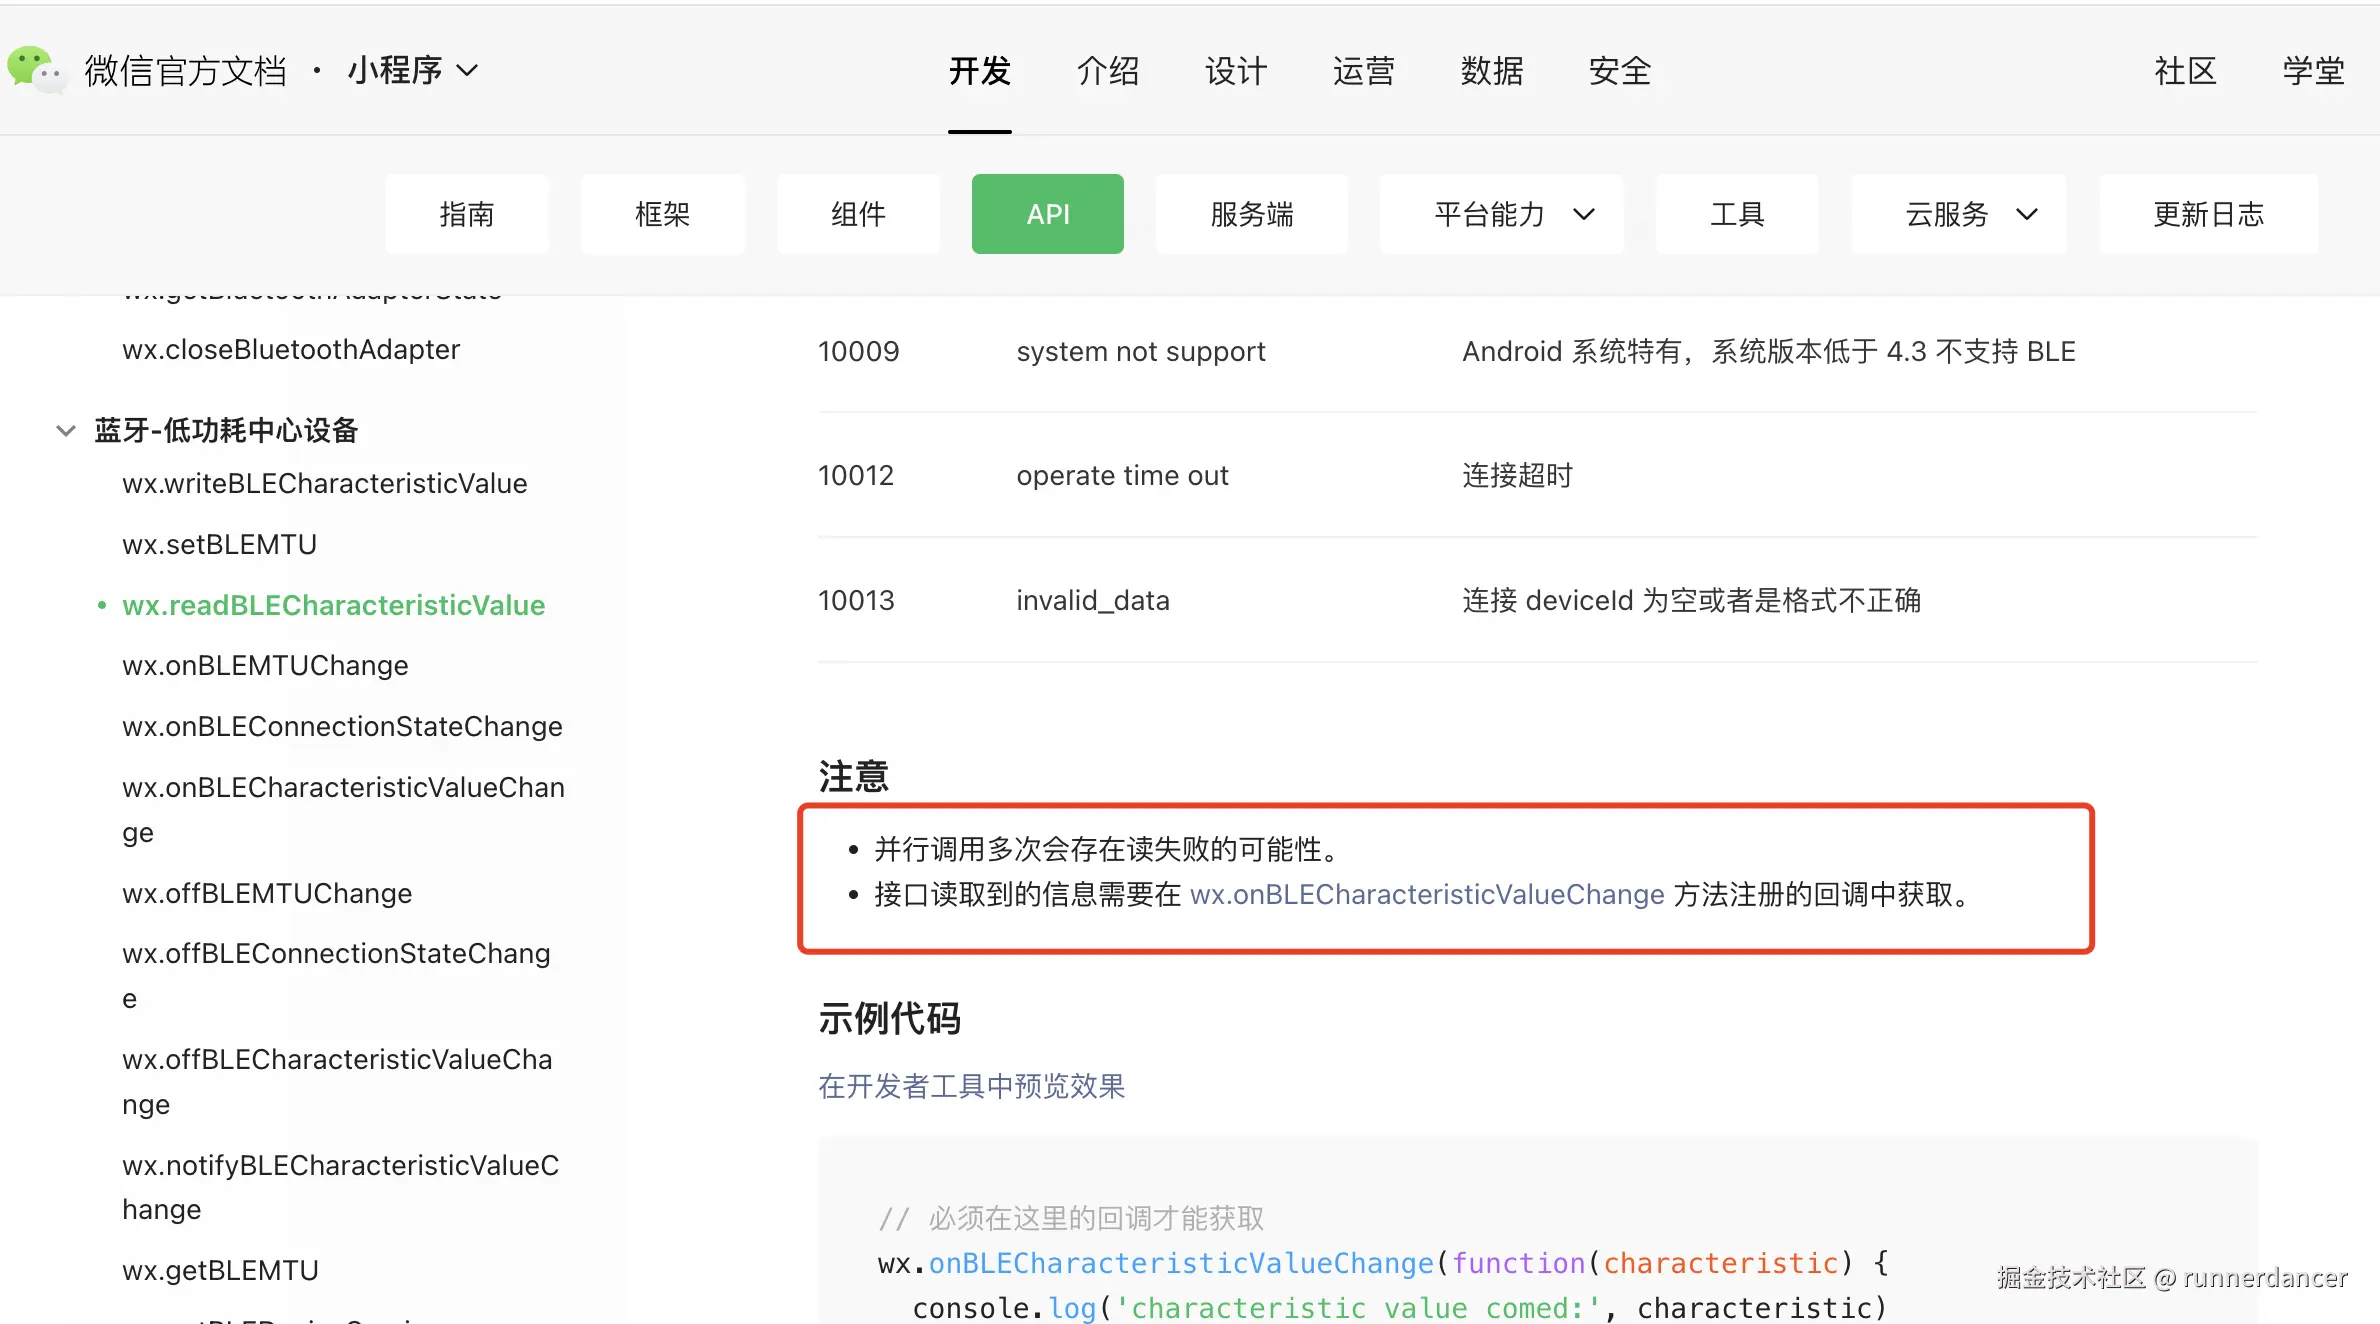Expand the 平台能力 dropdown menu
Viewport: 2380px width, 1324px height.
1501,214
